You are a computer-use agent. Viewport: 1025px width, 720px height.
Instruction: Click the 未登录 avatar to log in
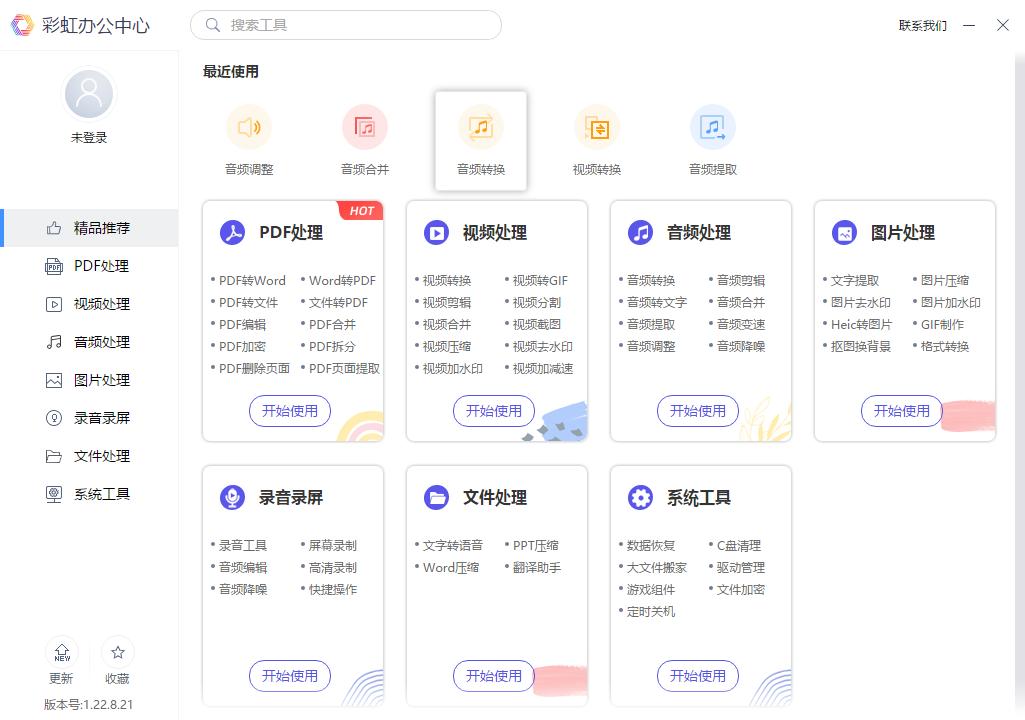click(x=88, y=93)
